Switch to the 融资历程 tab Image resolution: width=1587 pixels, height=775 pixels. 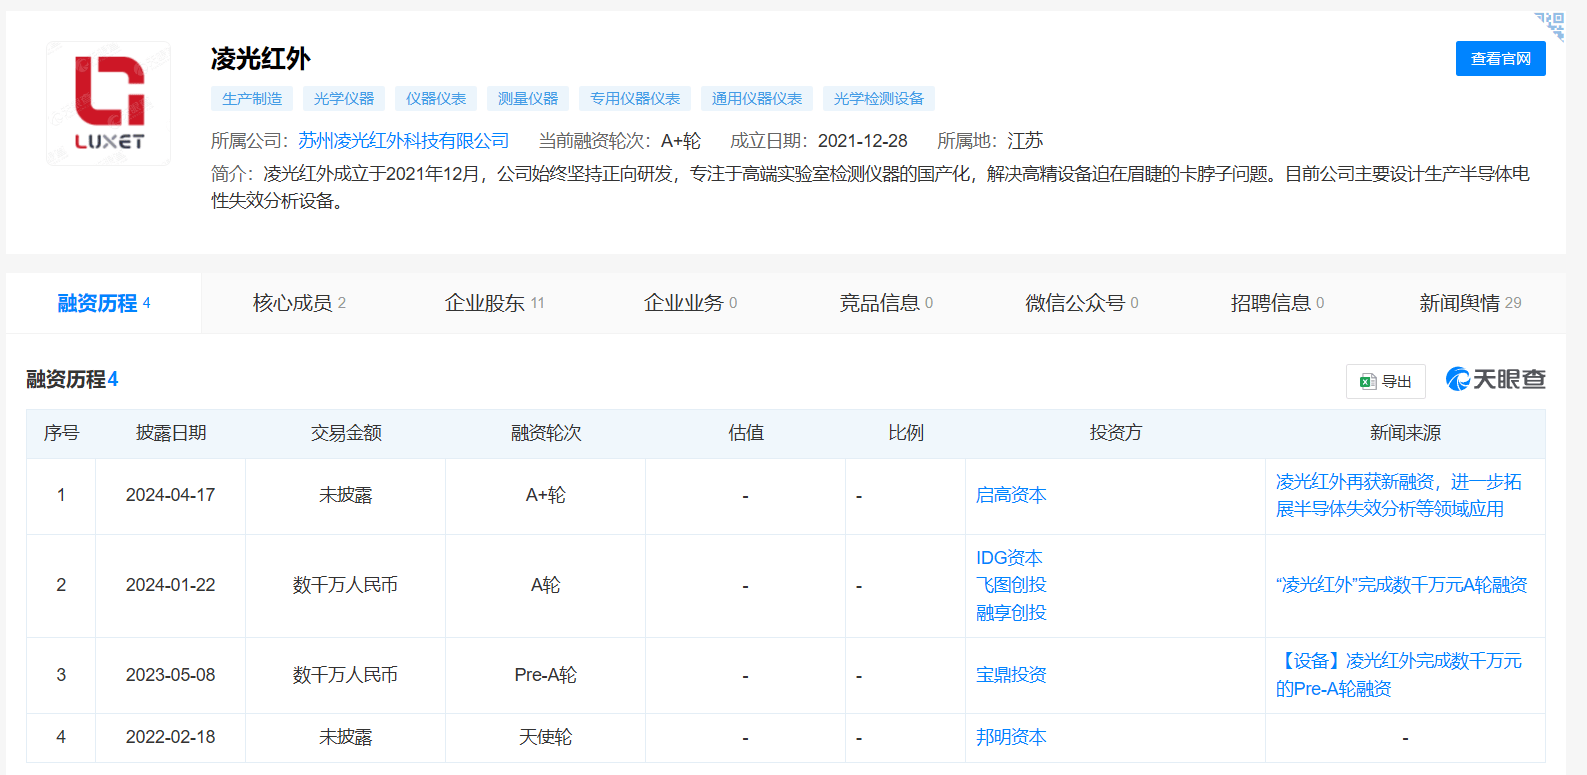pos(104,303)
